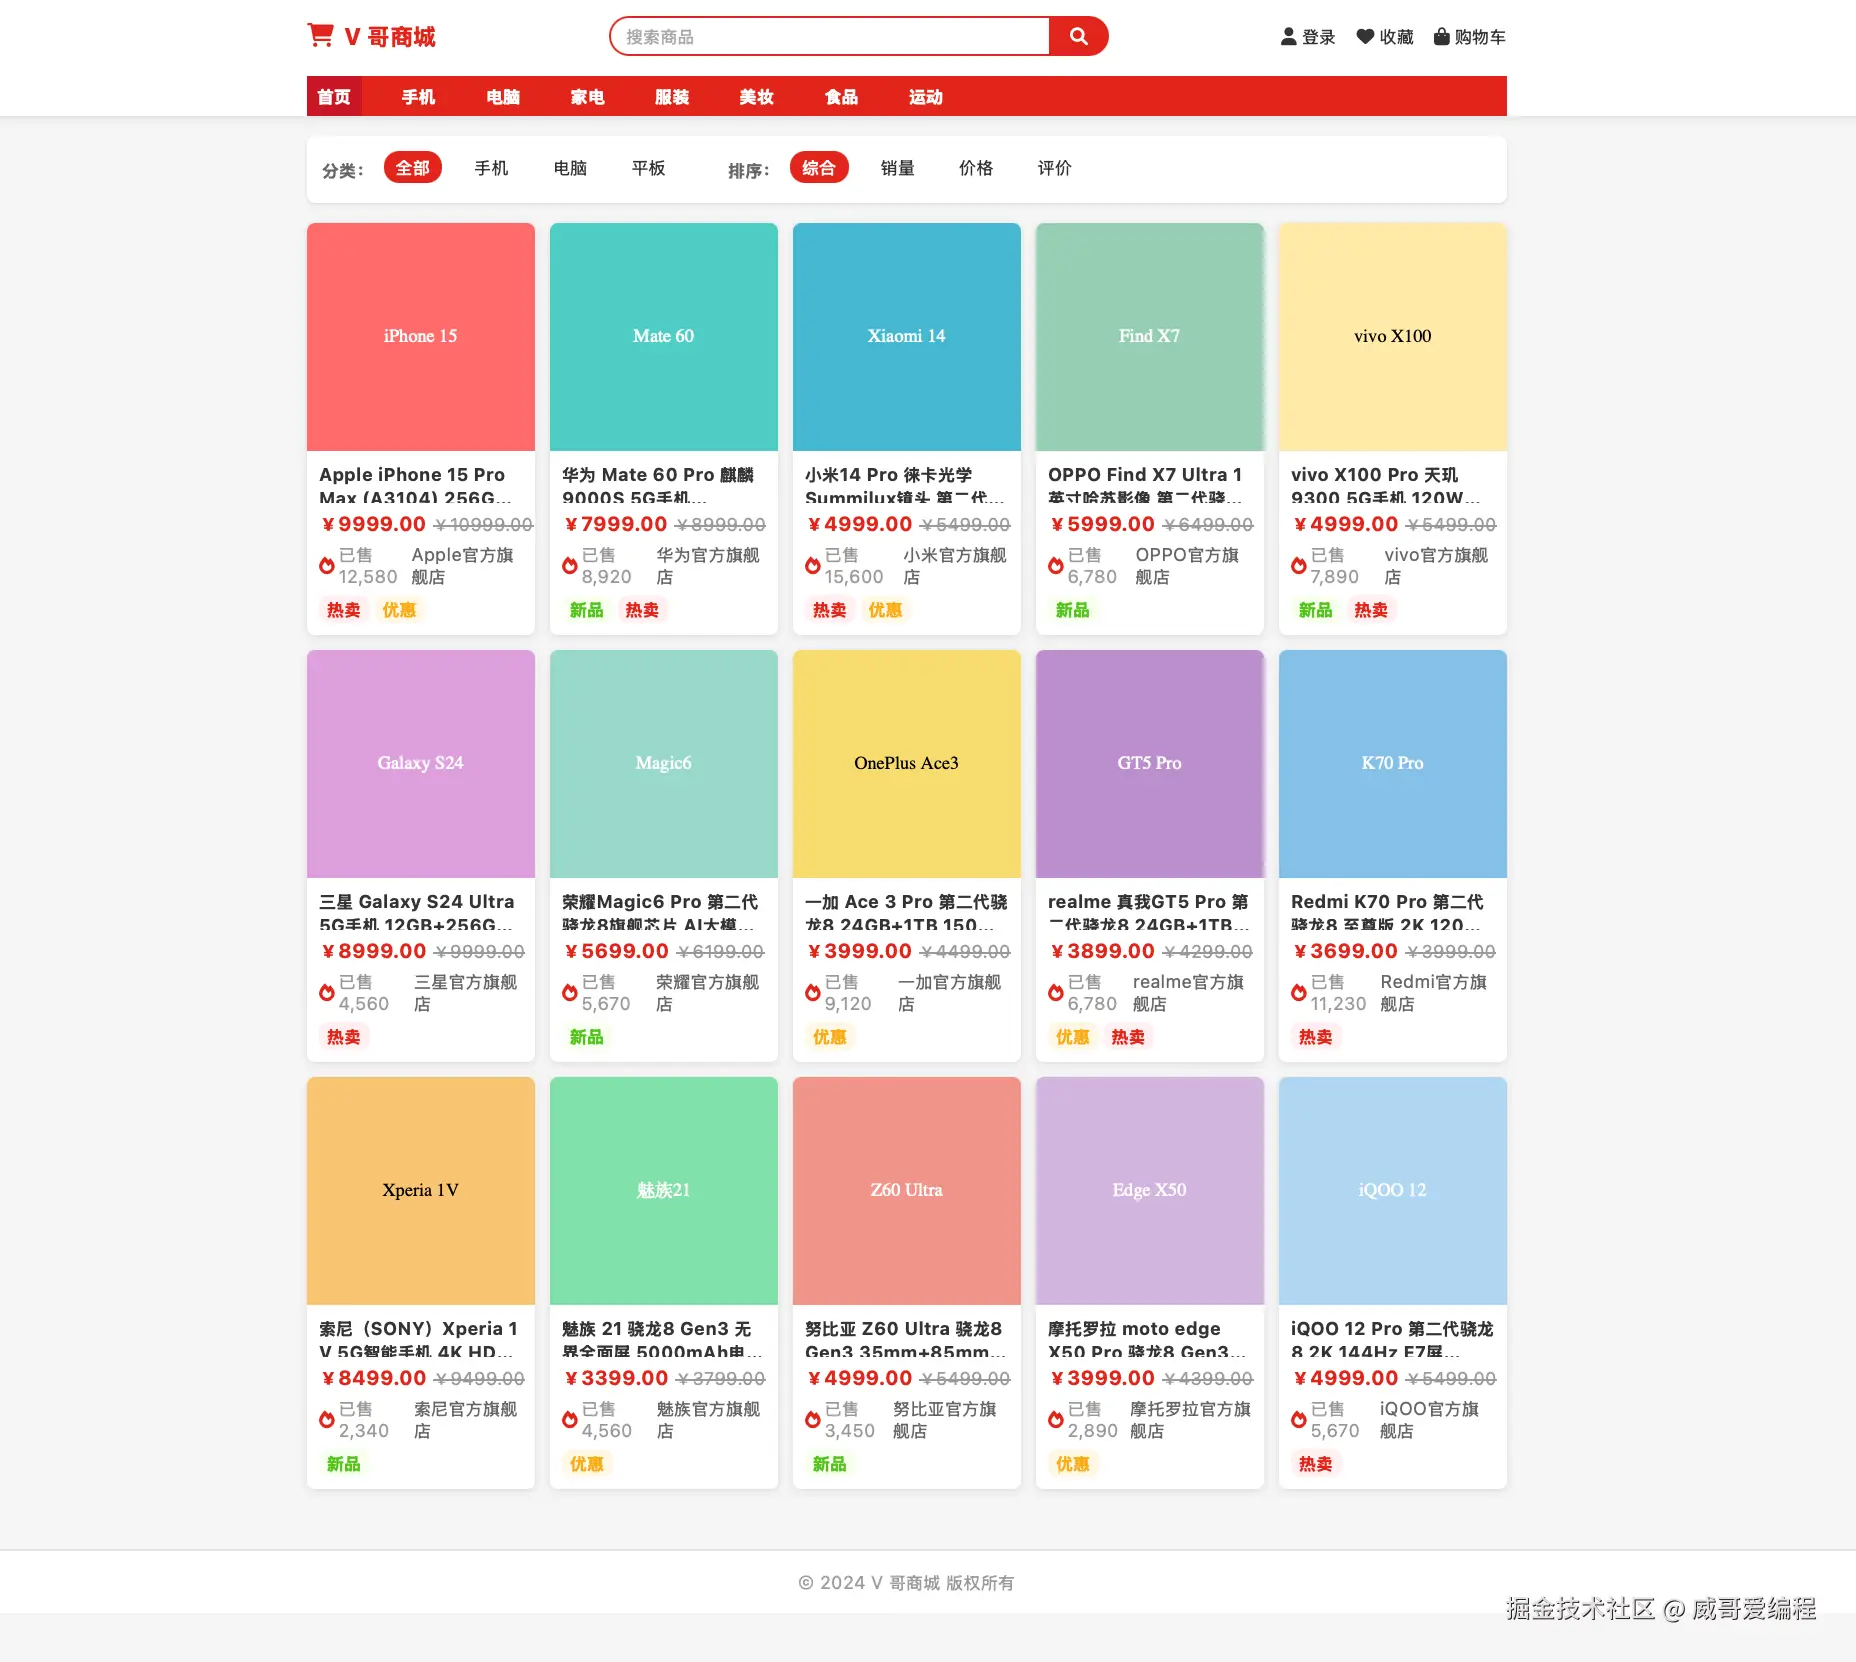Viewport: 1856px width, 1662px height.
Task: Sort products by 价格
Action: coord(976,168)
